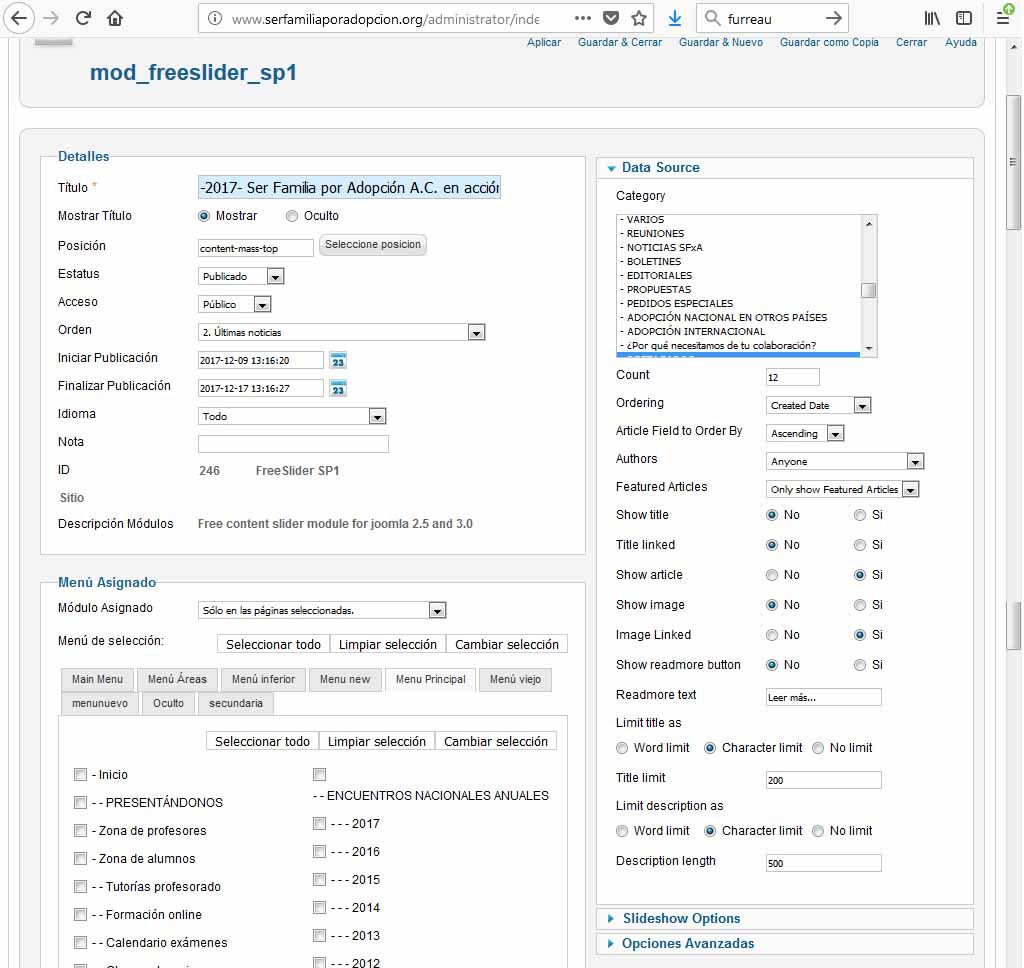
Task: Open the Ordering dropdown
Action: 818,406
